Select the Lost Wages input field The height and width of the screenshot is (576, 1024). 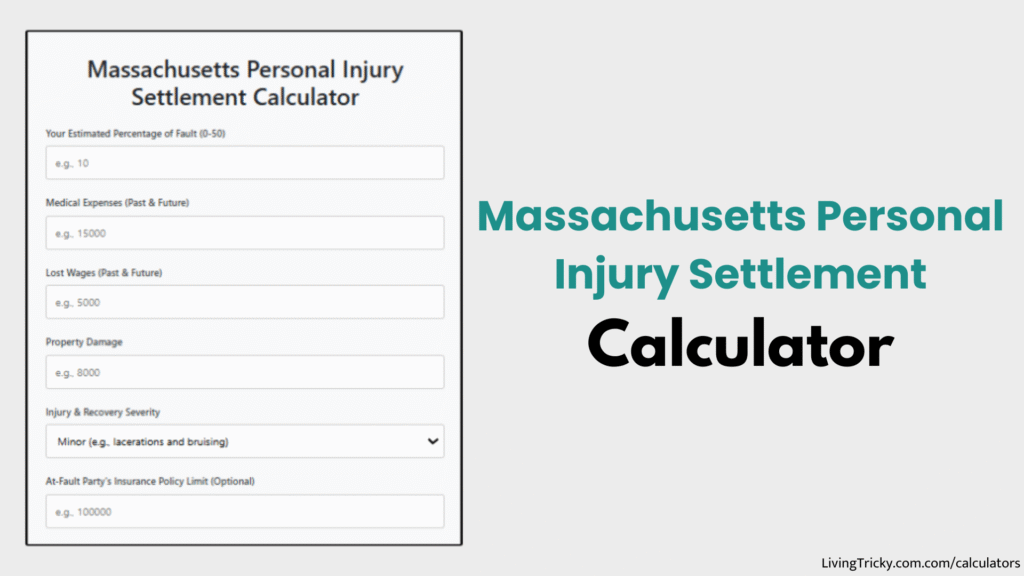pyautogui.click(x=244, y=302)
